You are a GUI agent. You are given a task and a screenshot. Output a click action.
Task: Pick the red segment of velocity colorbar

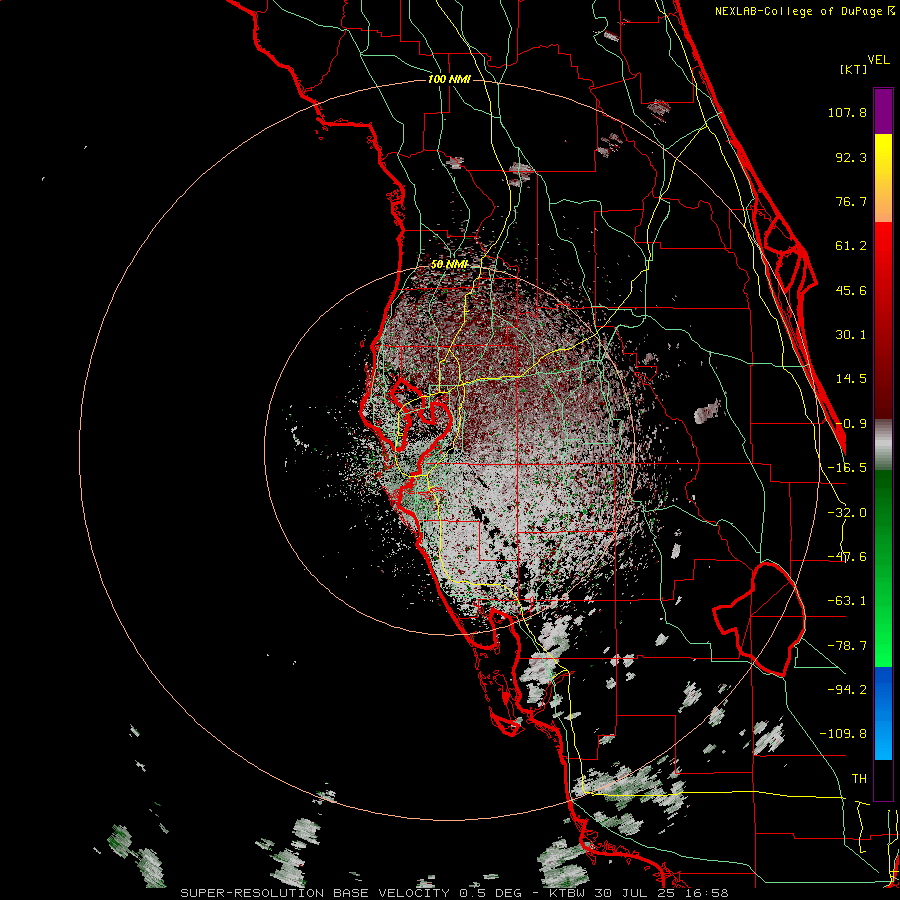tap(883, 320)
